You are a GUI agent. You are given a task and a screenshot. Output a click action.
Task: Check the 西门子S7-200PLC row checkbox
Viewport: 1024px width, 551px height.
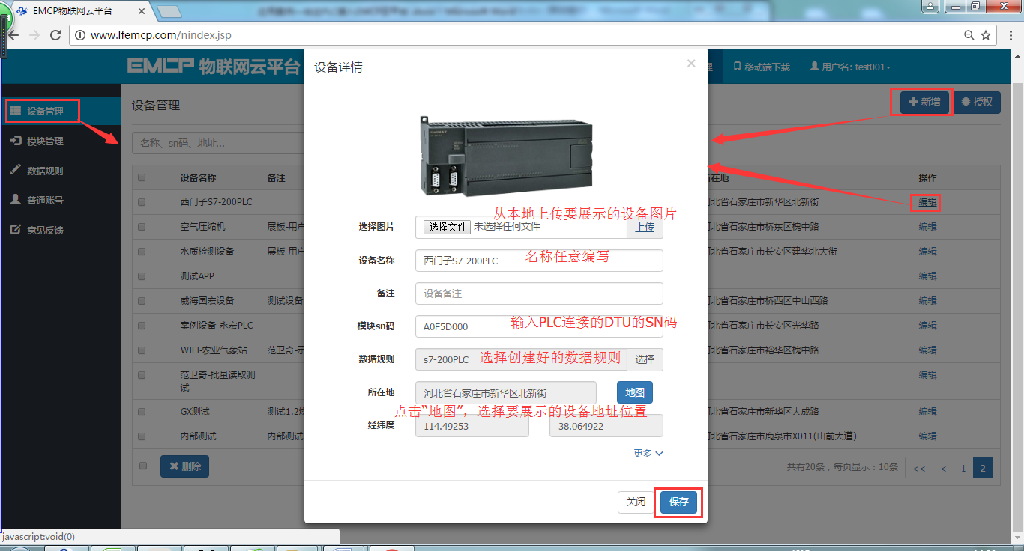pyautogui.click(x=142, y=202)
